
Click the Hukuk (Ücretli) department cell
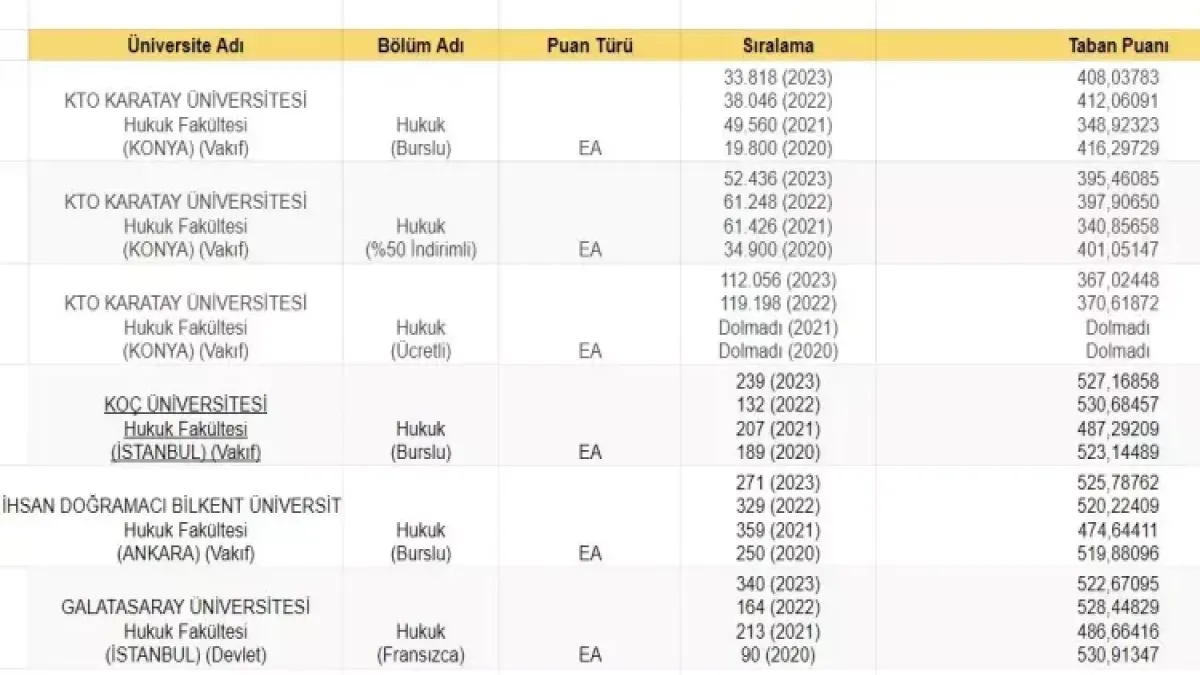(x=420, y=339)
